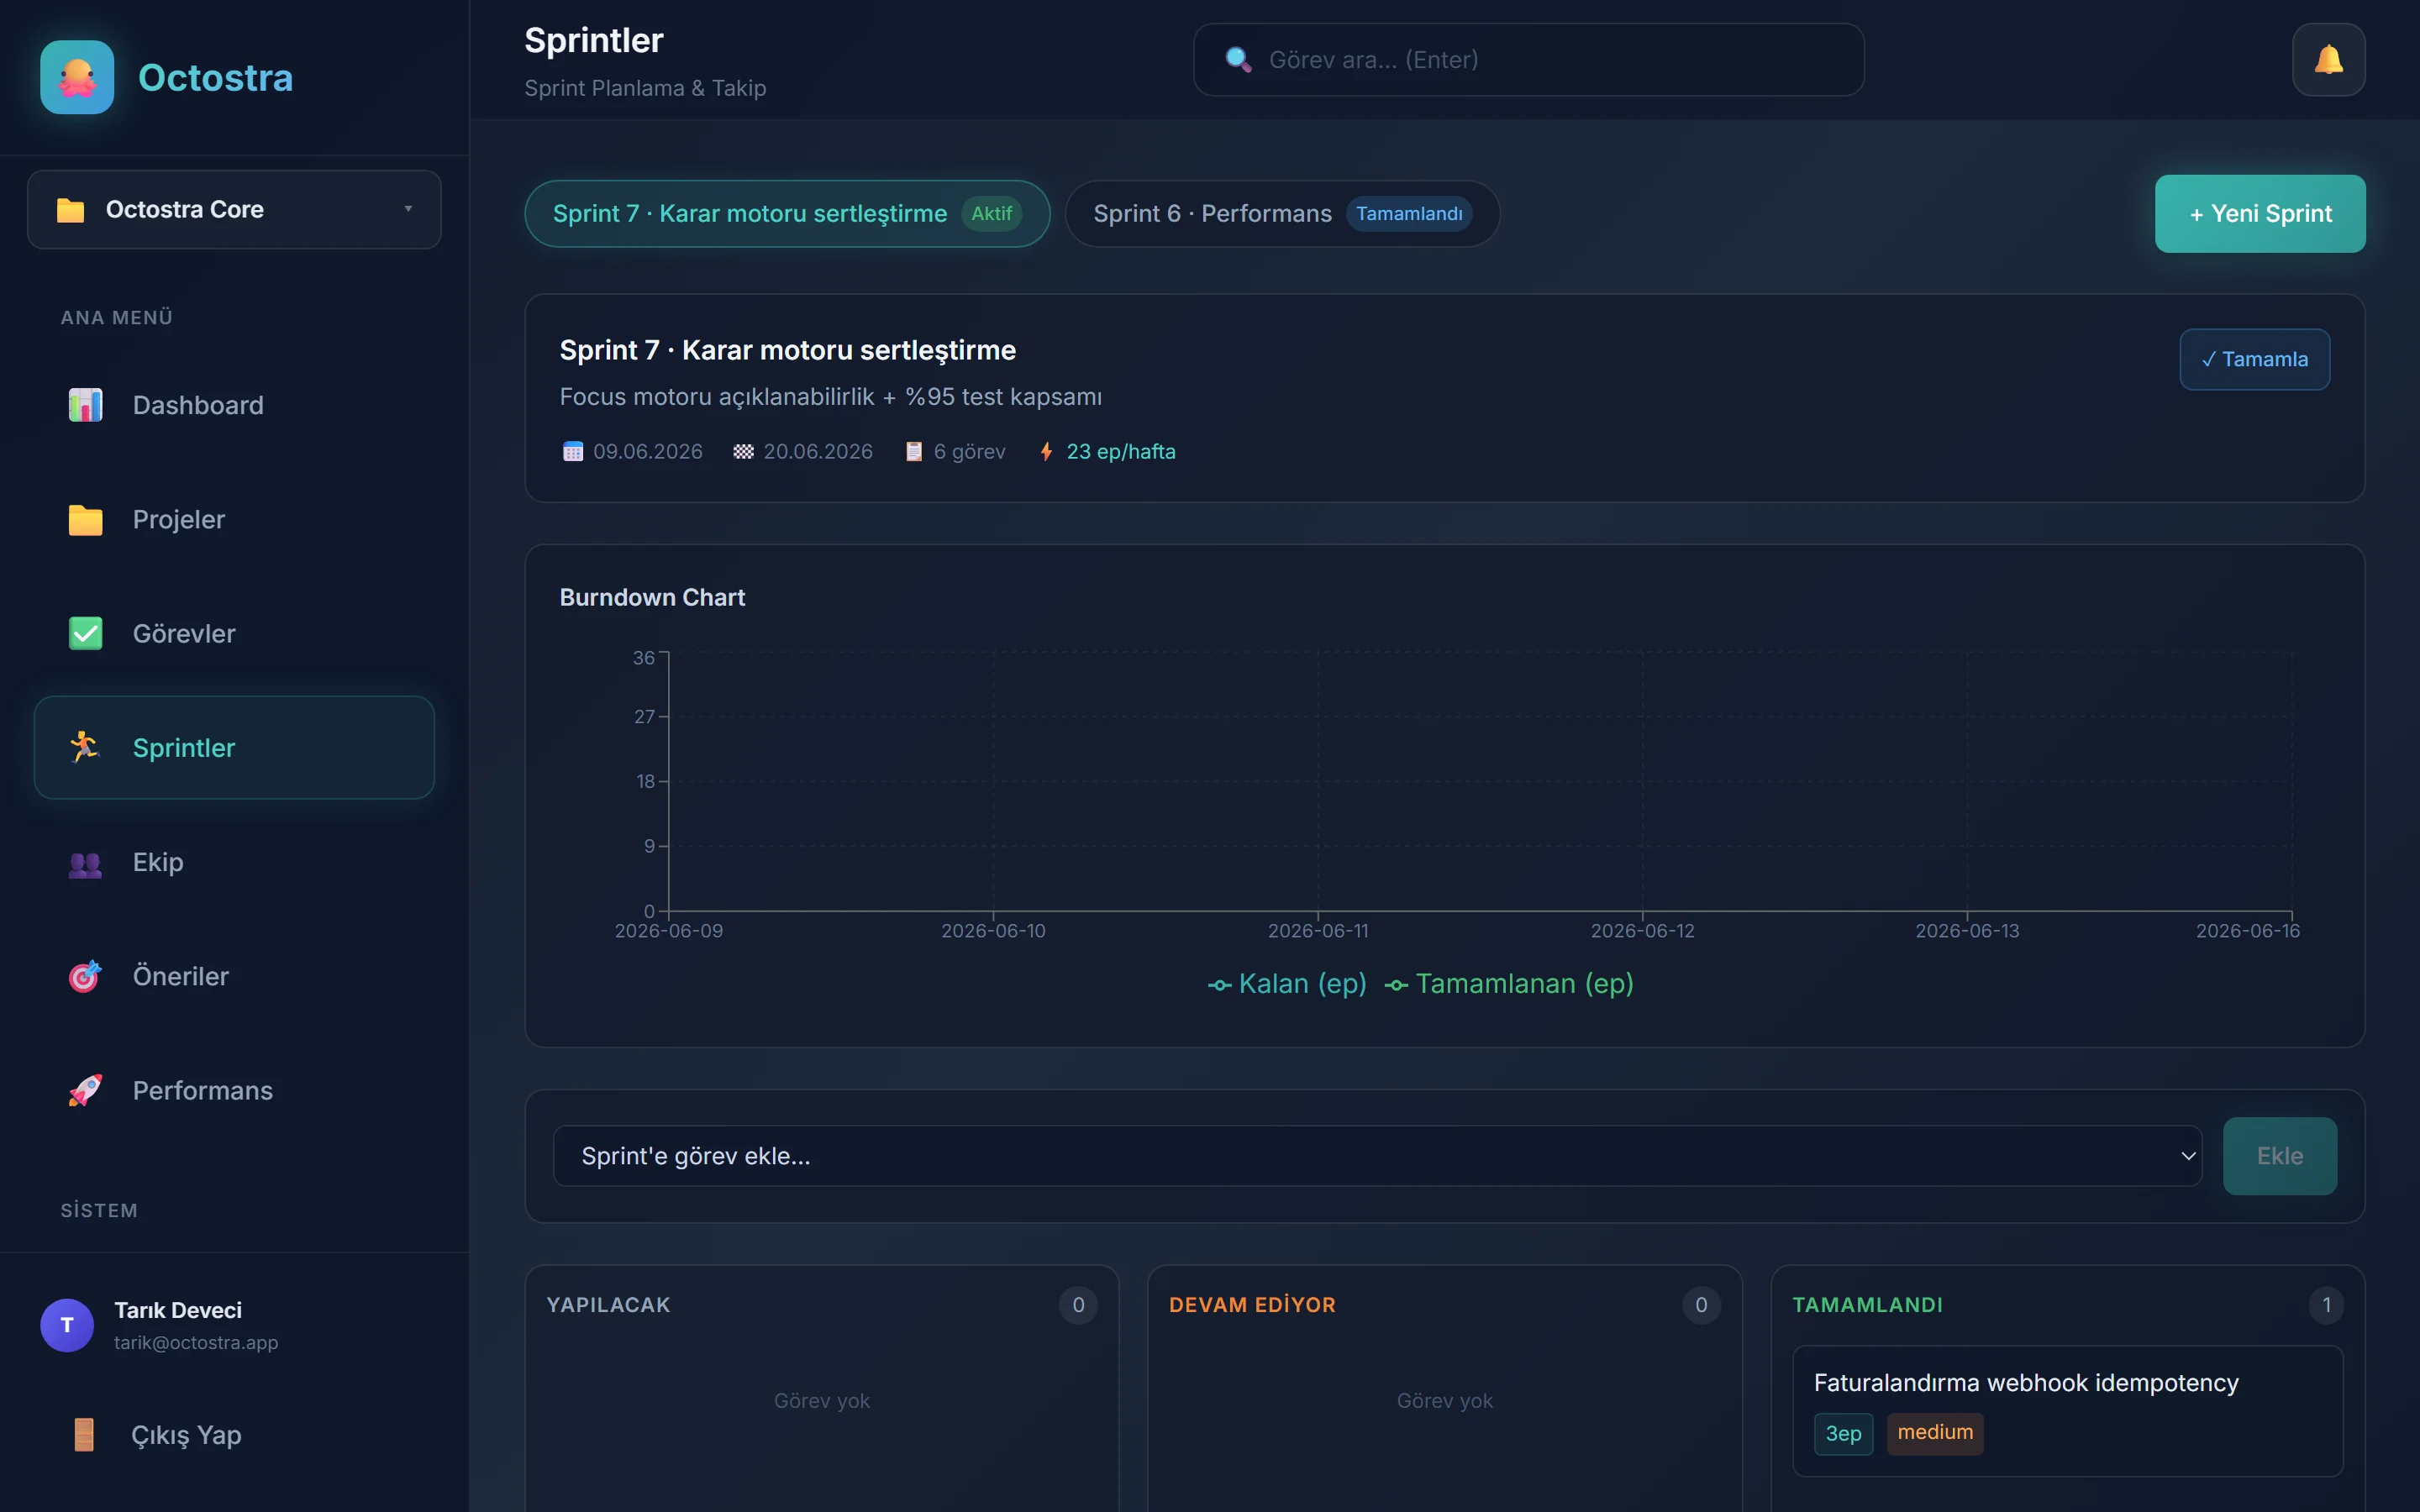This screenshot has width=2420, height=1512.
Task: Click the Devam Ediyor count badge
Action: pyautogui.click(x=1701, y=1305)
